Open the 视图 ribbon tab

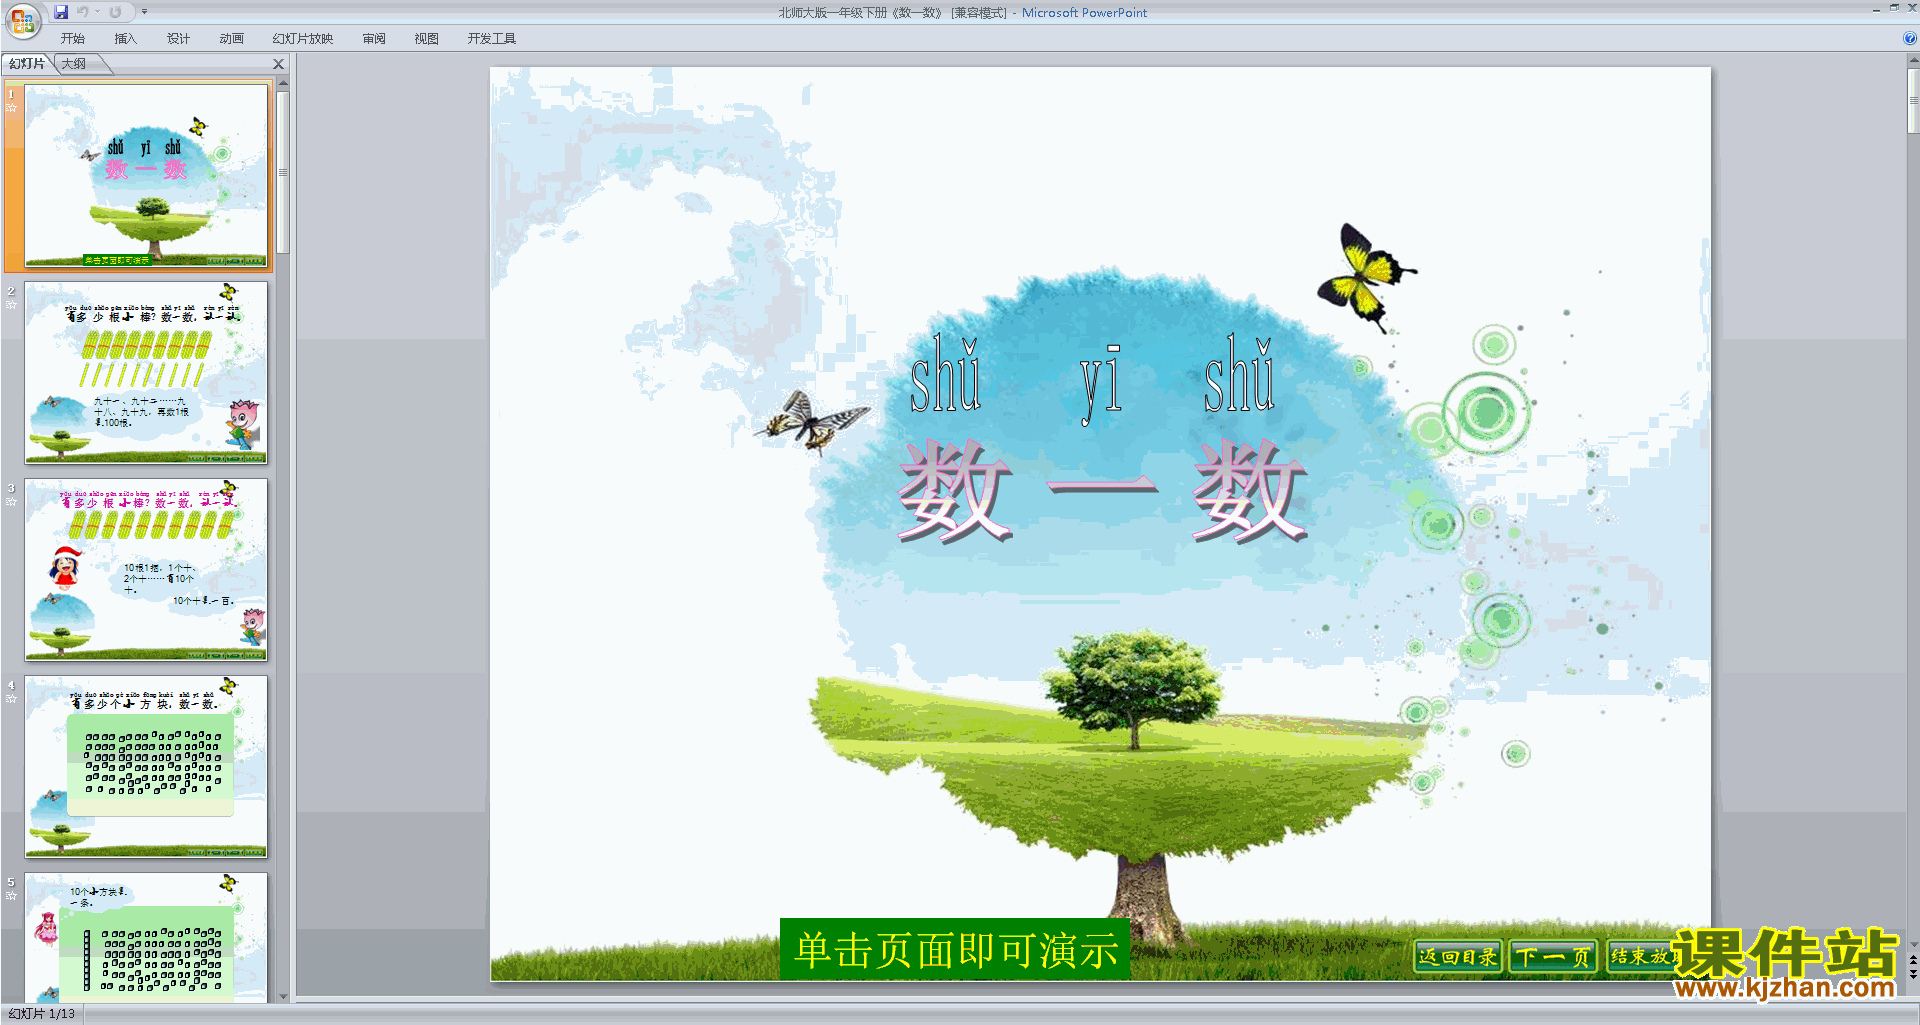click(427, 39)
